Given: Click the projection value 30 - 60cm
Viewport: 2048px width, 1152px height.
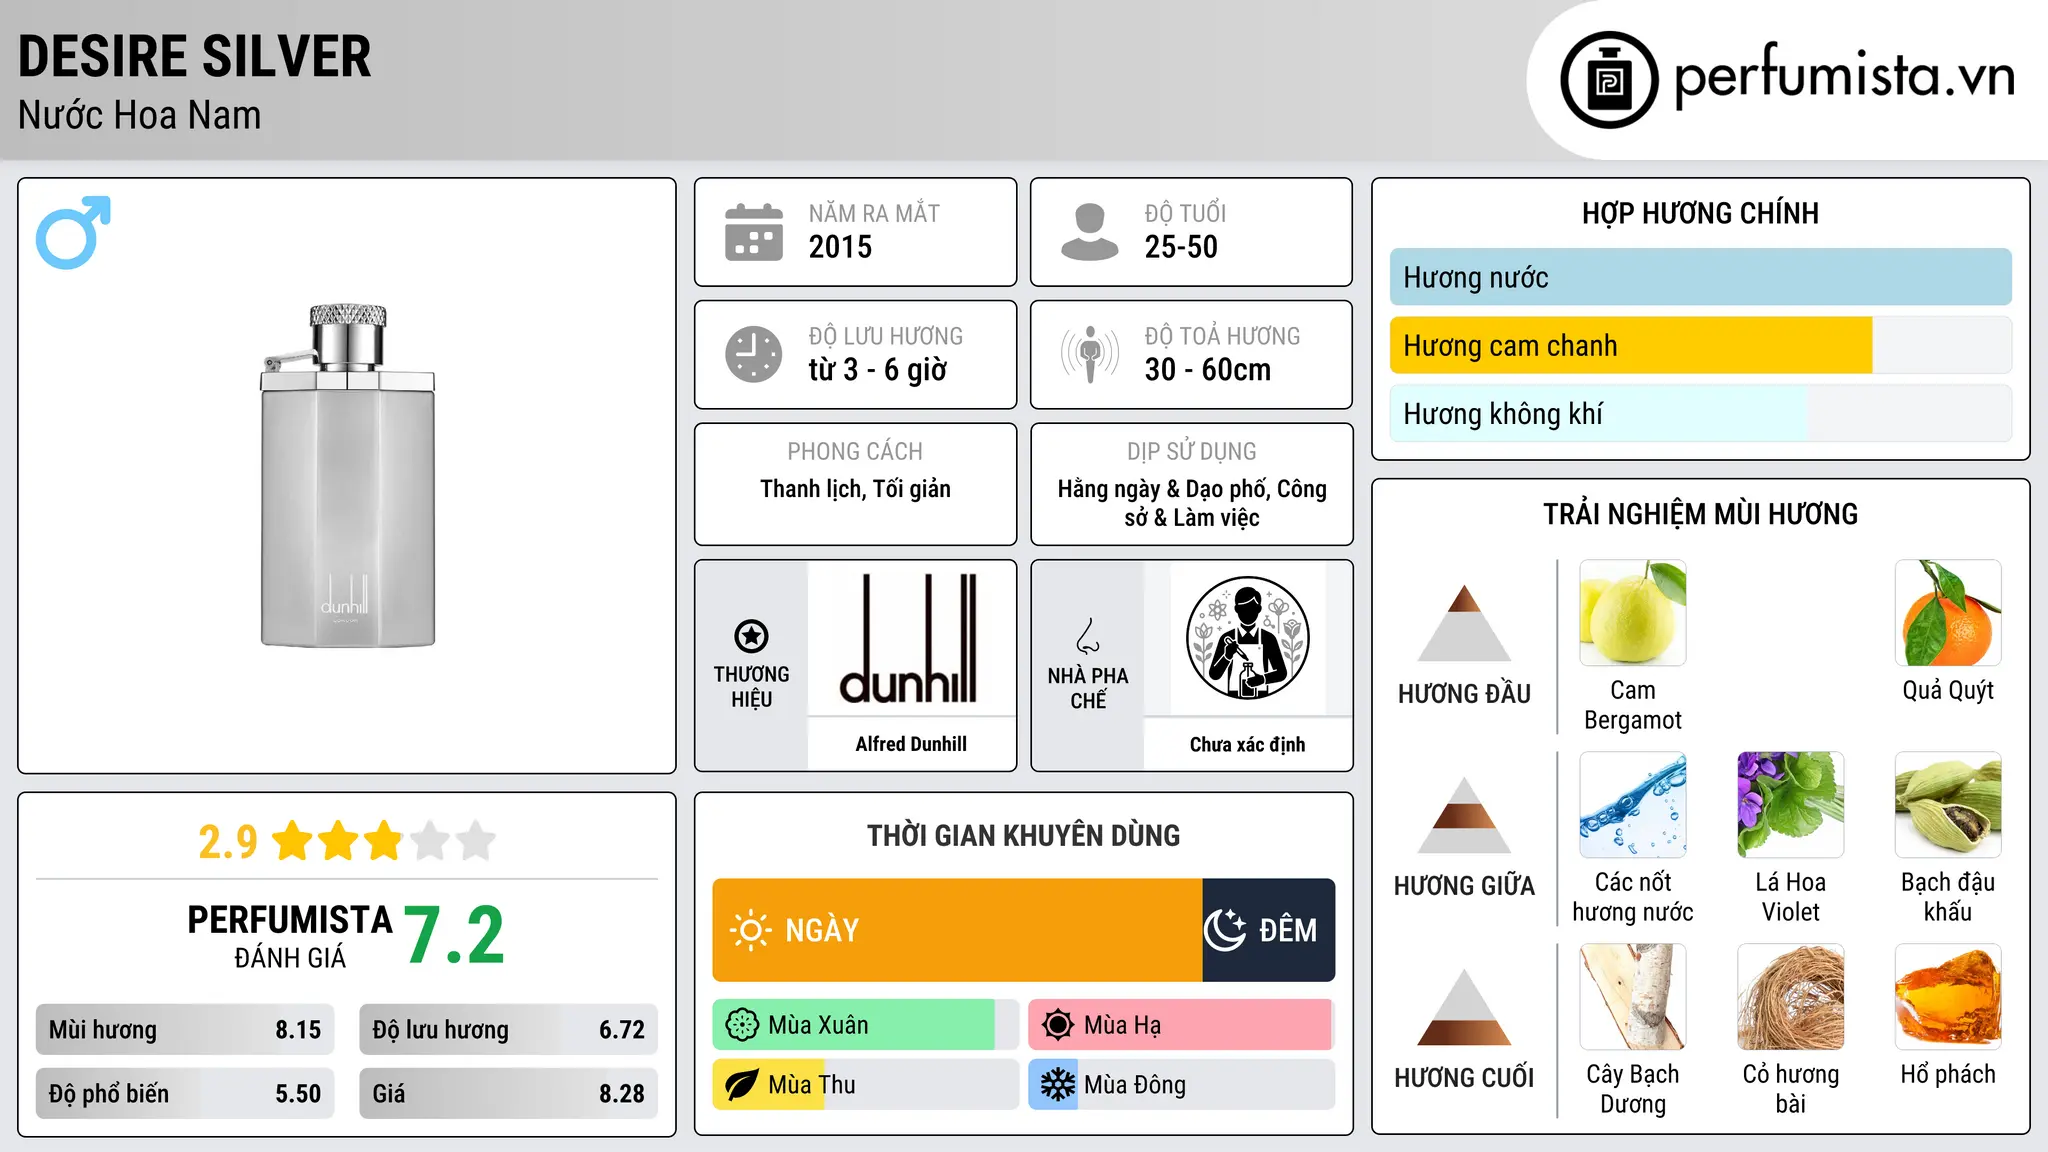Looking at the screenshot, I should (1208, 370).
